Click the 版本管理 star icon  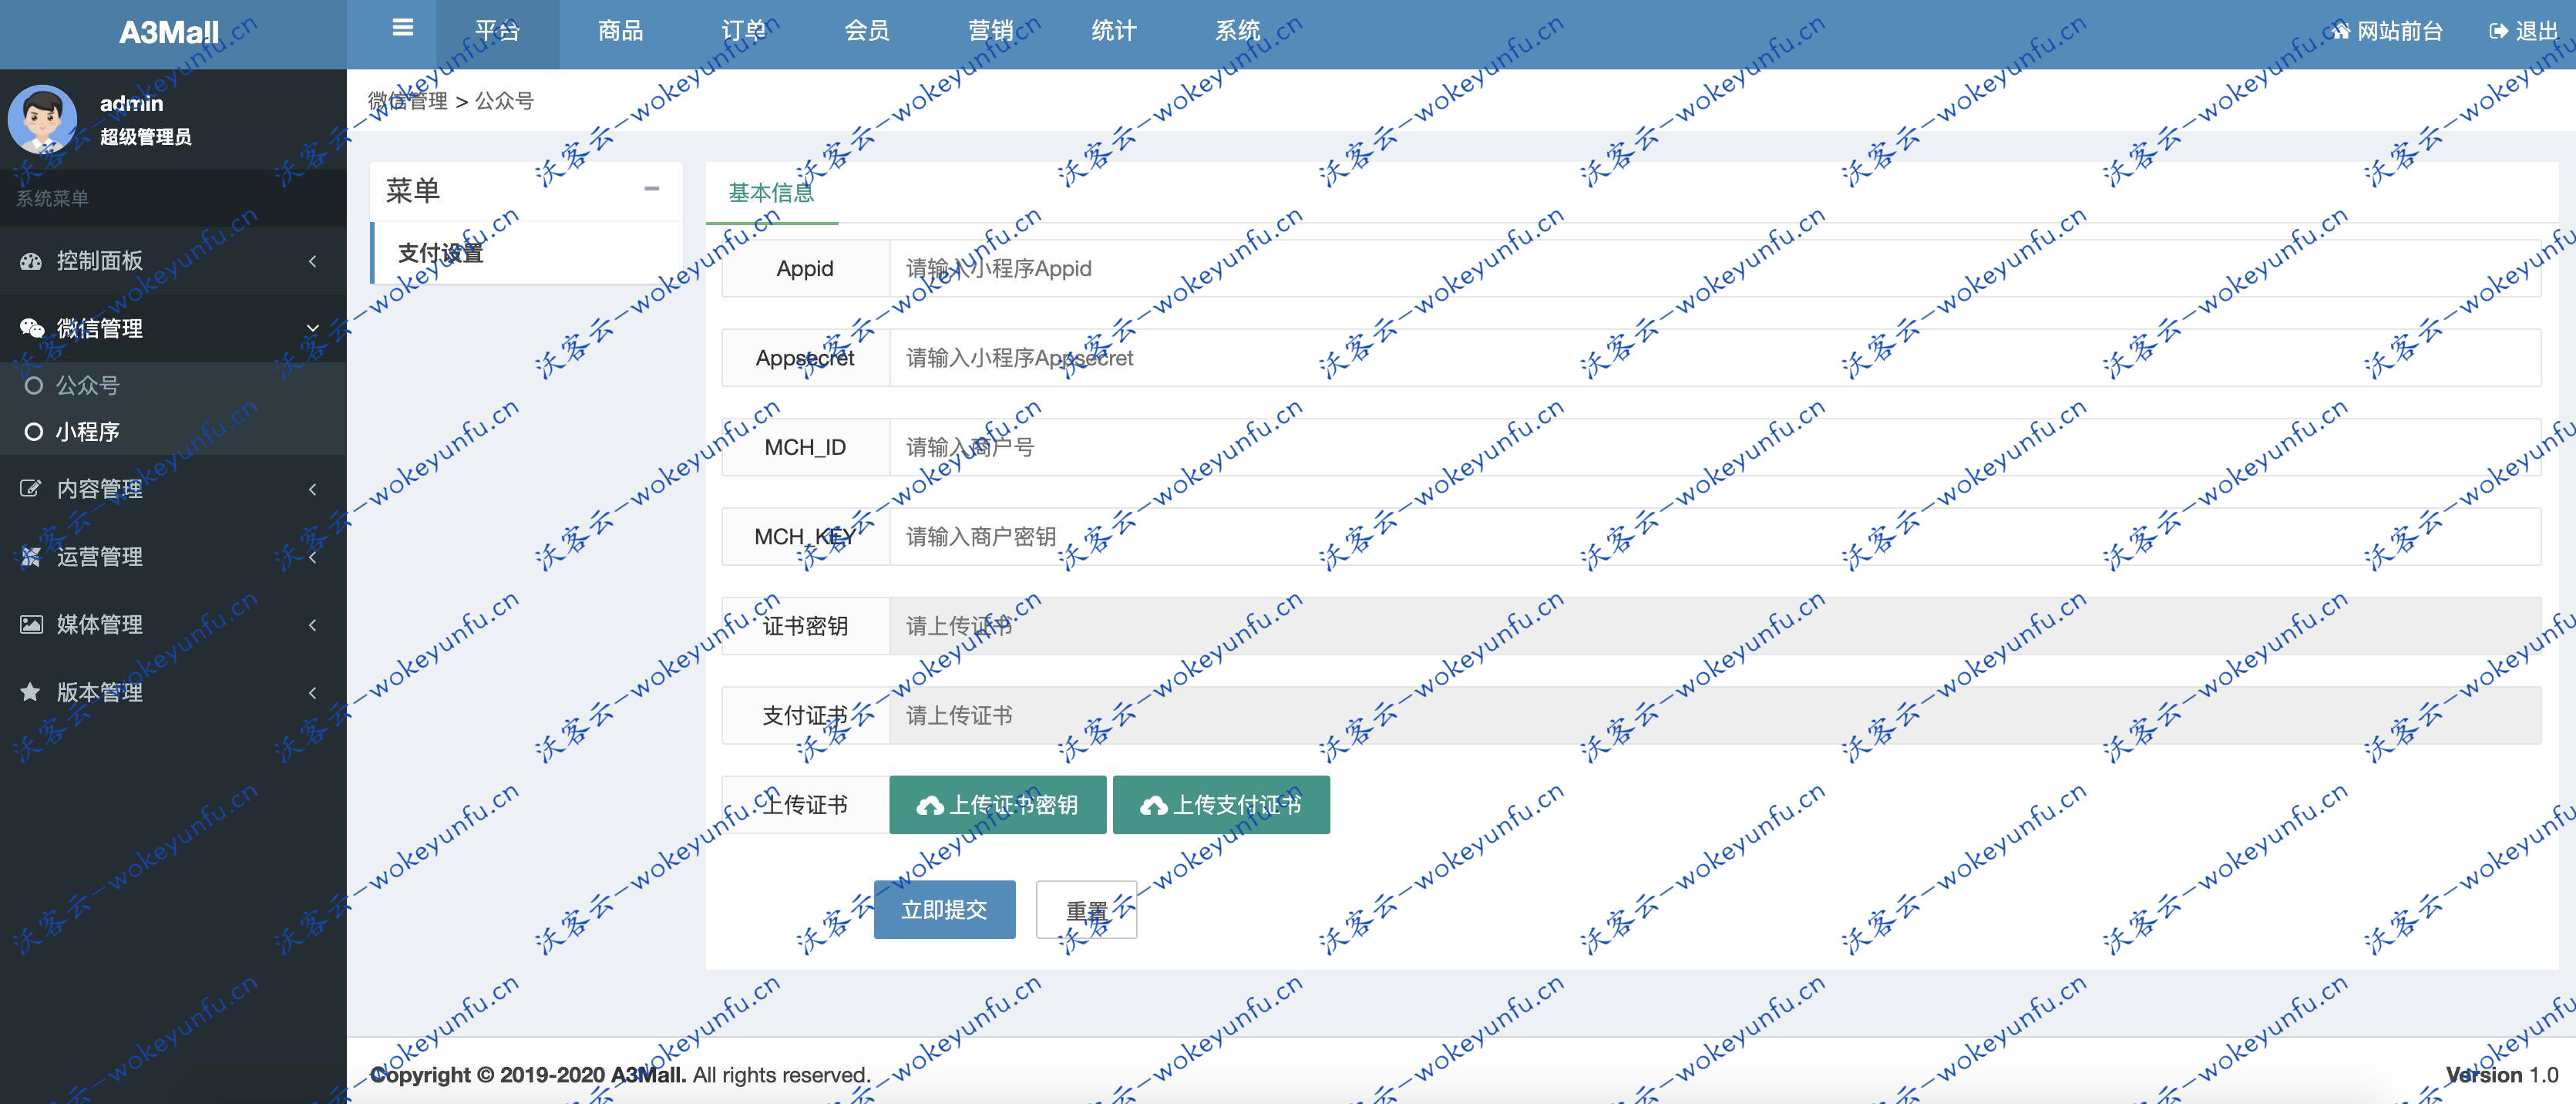click(x=31, y=692)
